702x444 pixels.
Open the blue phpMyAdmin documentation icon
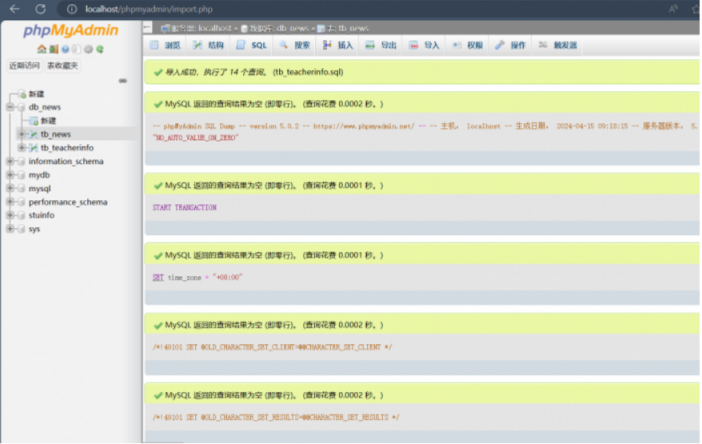coord(65,49)
